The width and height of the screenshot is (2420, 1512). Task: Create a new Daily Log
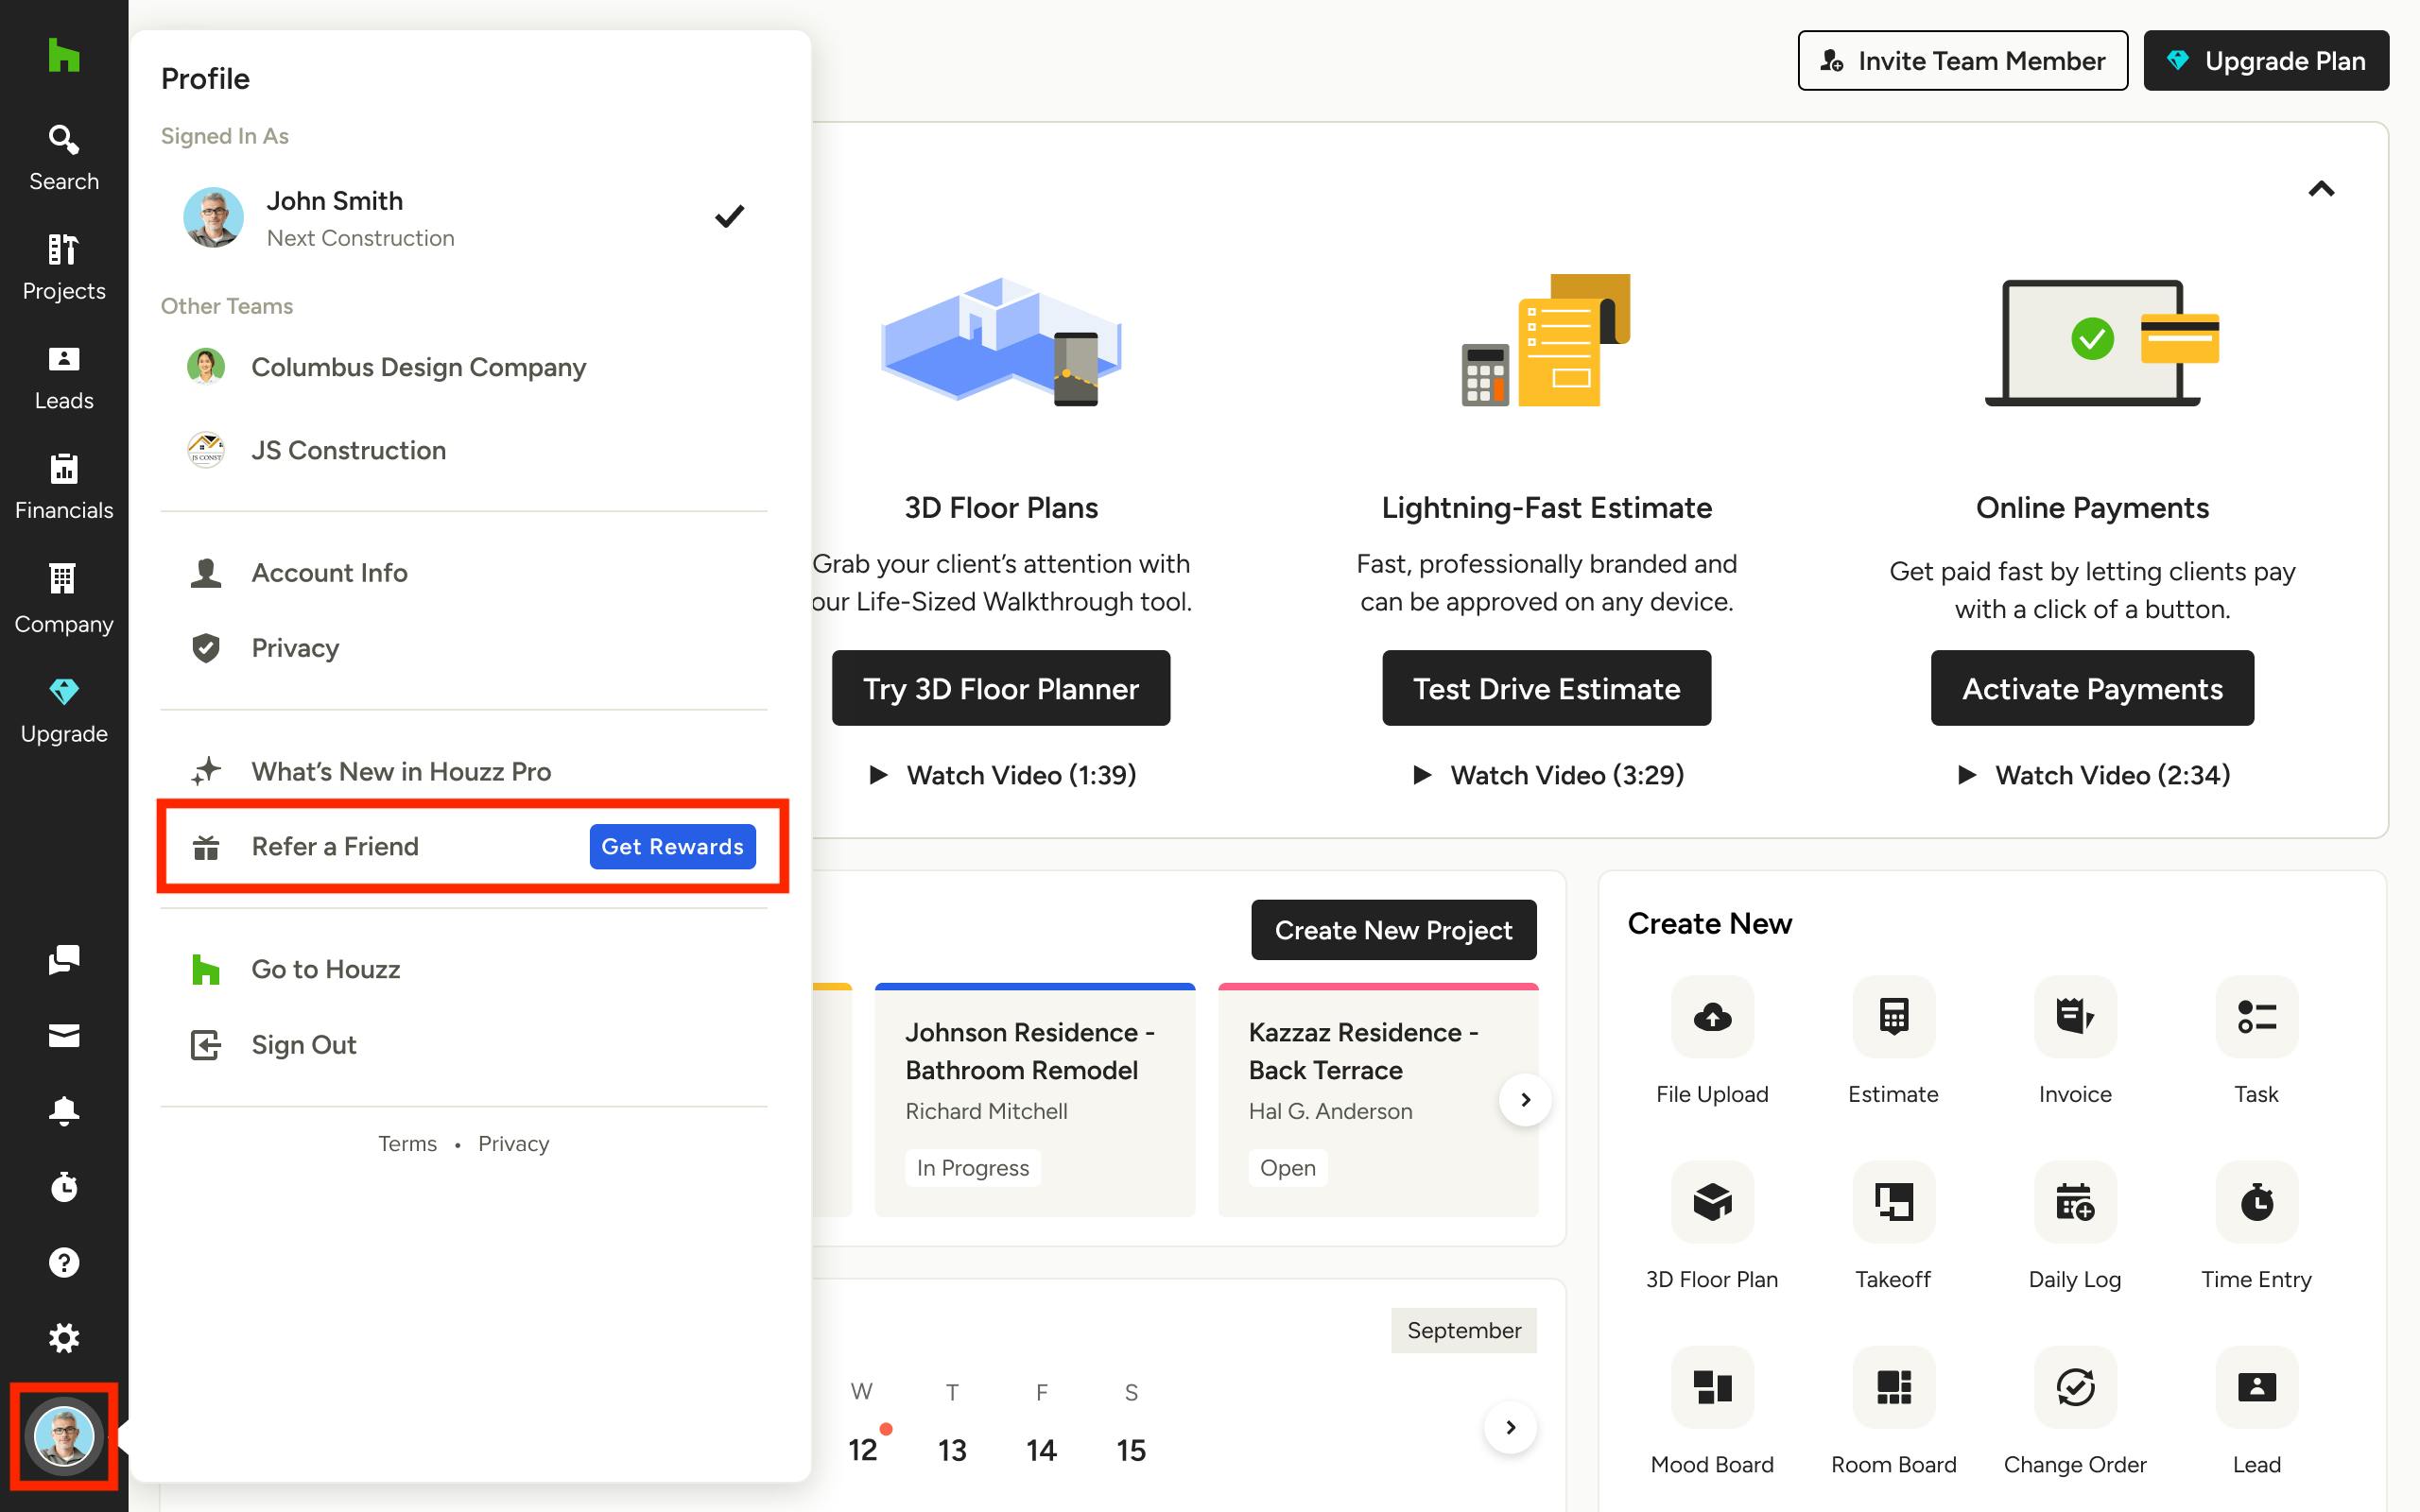(2075, 1226)
